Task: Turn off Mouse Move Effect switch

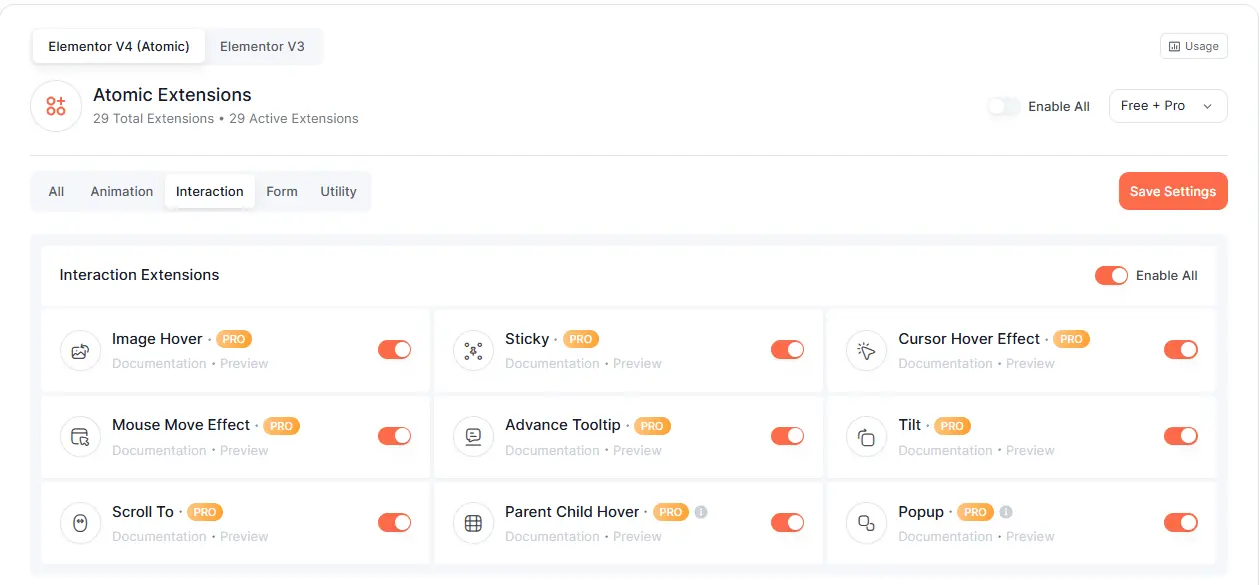Action: 394,436
